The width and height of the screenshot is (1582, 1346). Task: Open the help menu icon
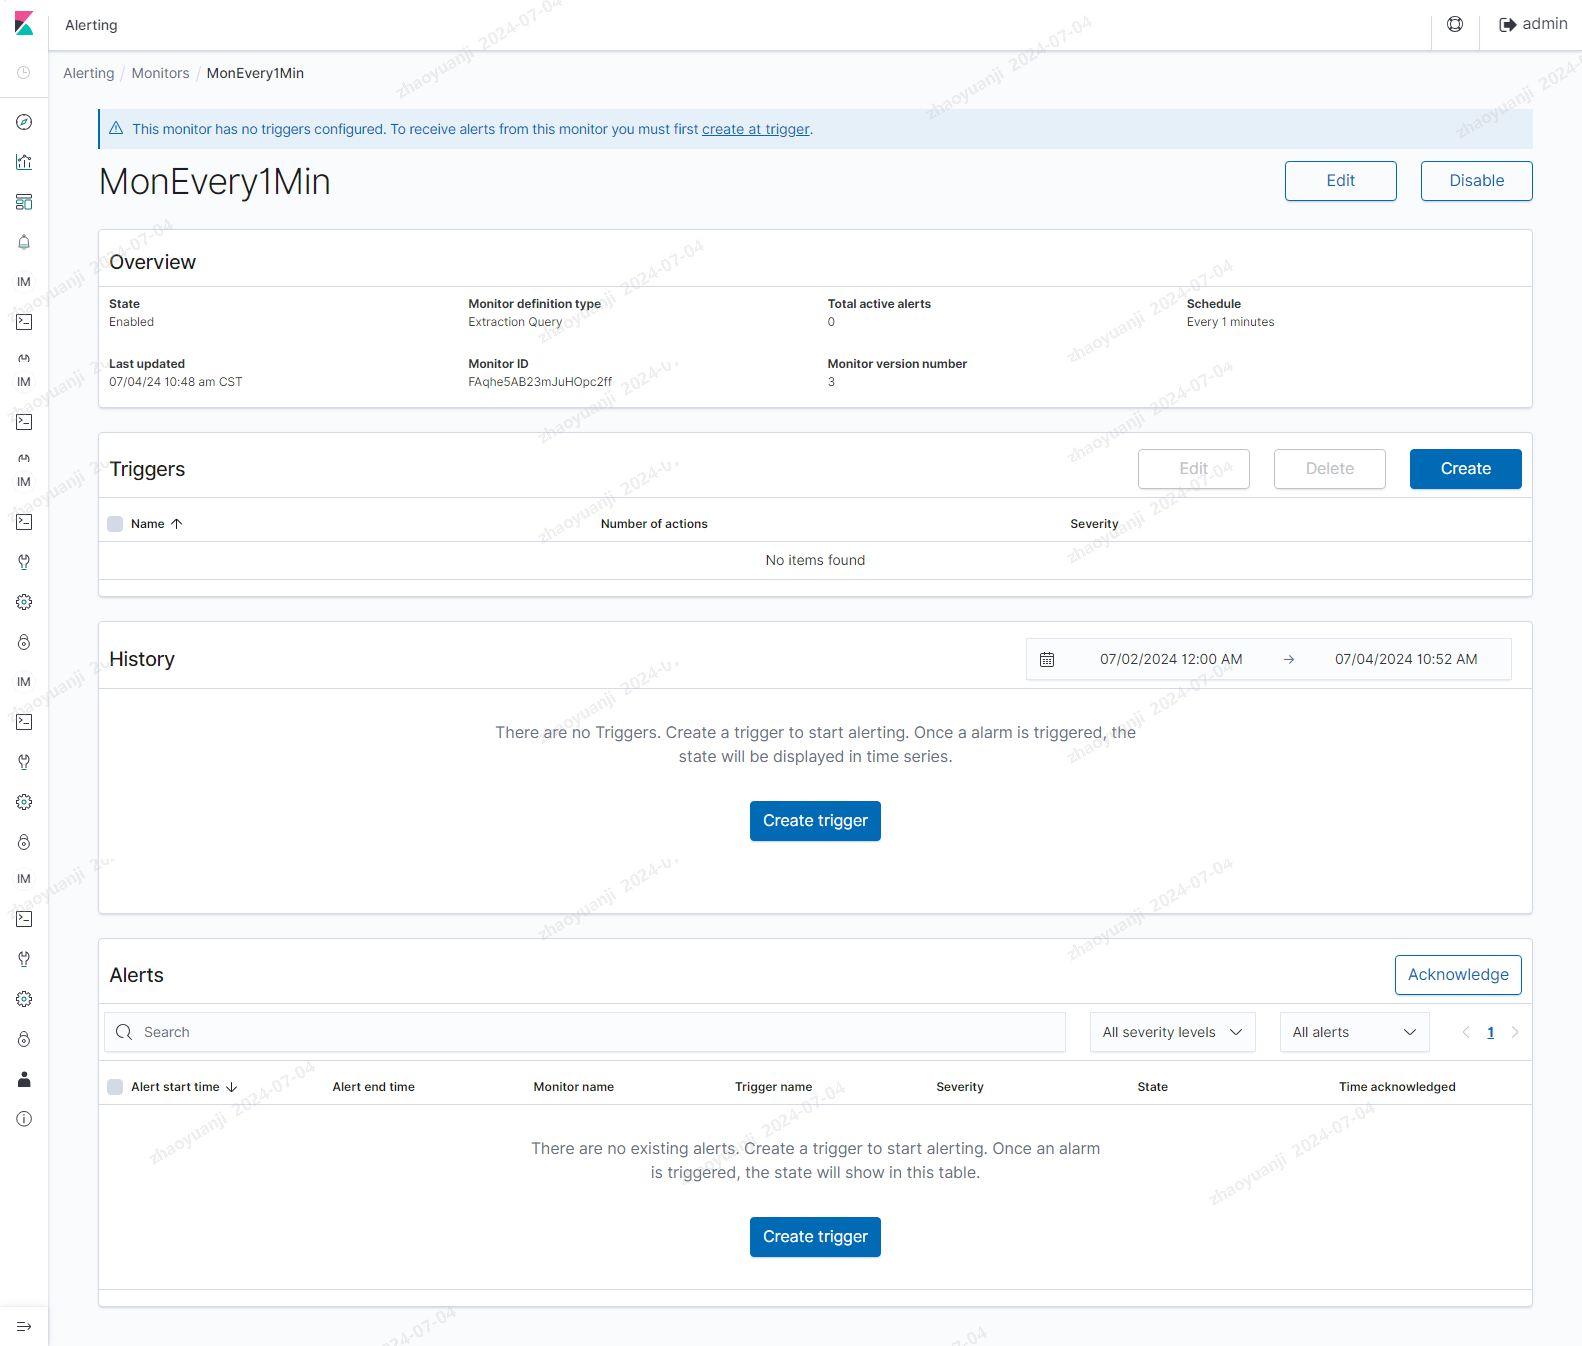point(1455,24)
